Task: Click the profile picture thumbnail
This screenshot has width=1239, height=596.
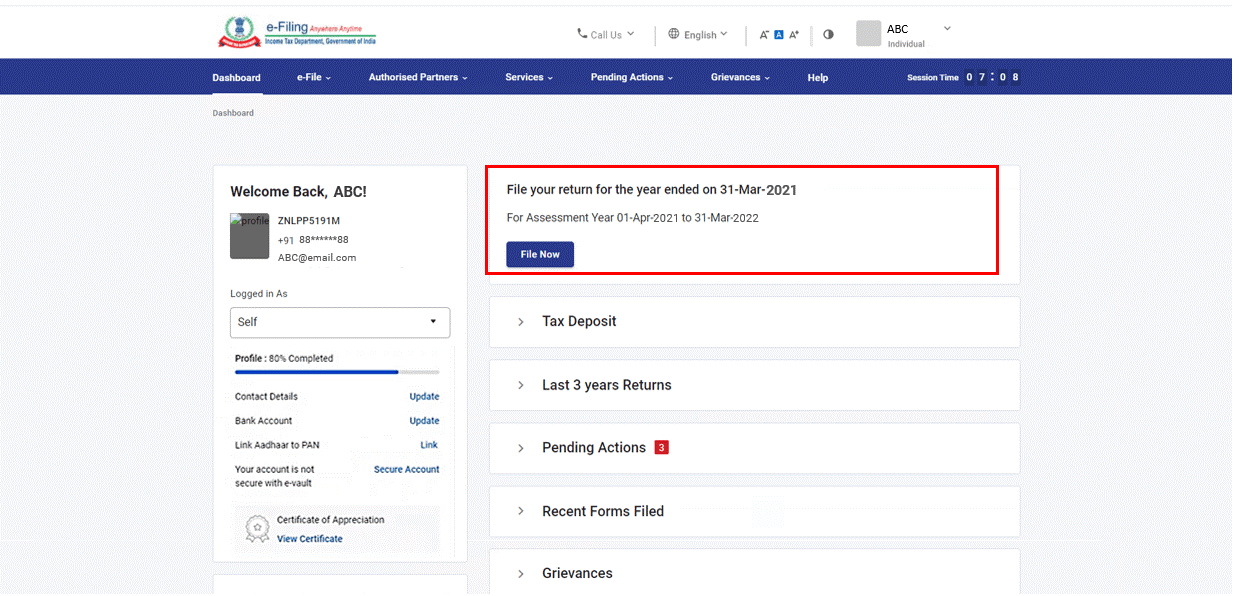Action: click(x=250, y=237)
